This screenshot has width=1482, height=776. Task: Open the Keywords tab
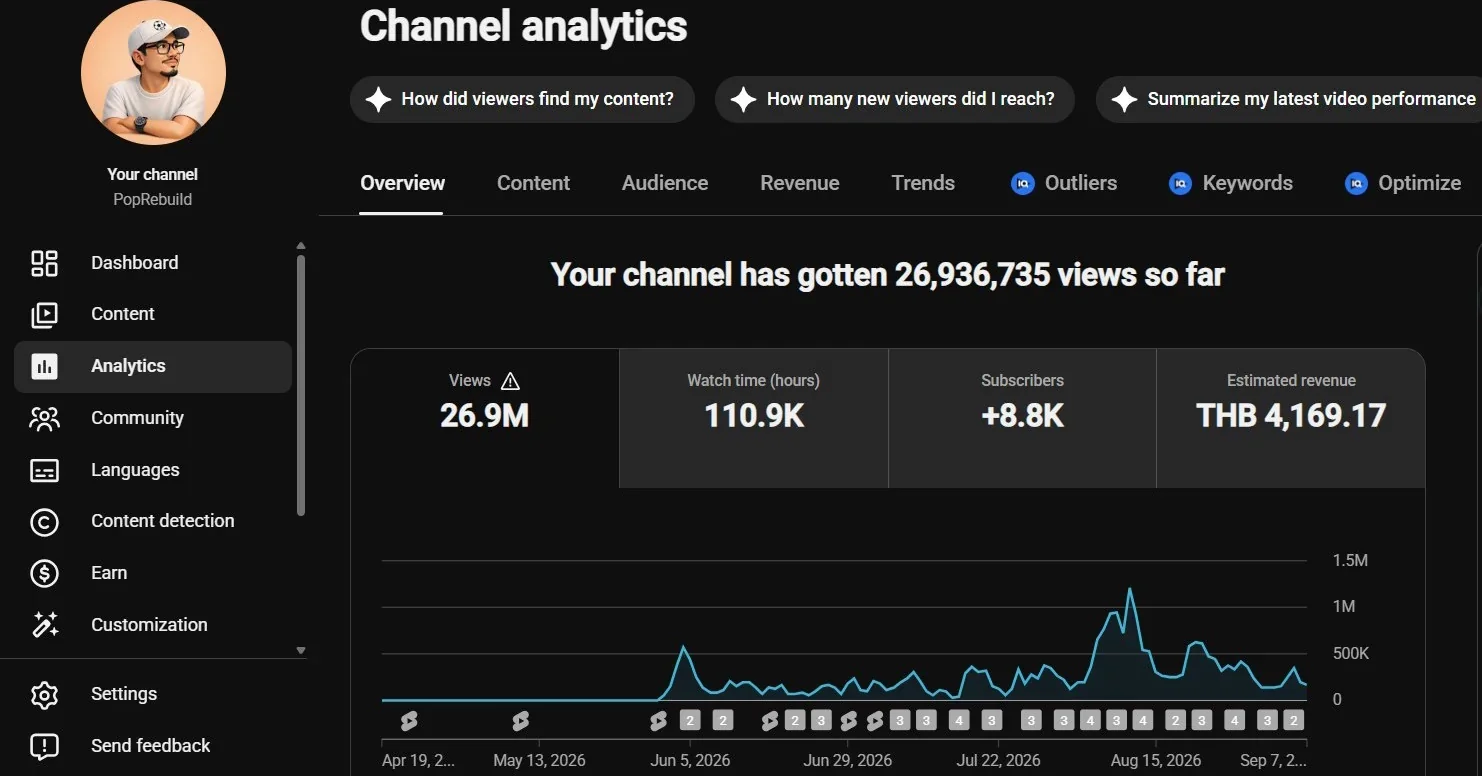(x=1231, y=184)
